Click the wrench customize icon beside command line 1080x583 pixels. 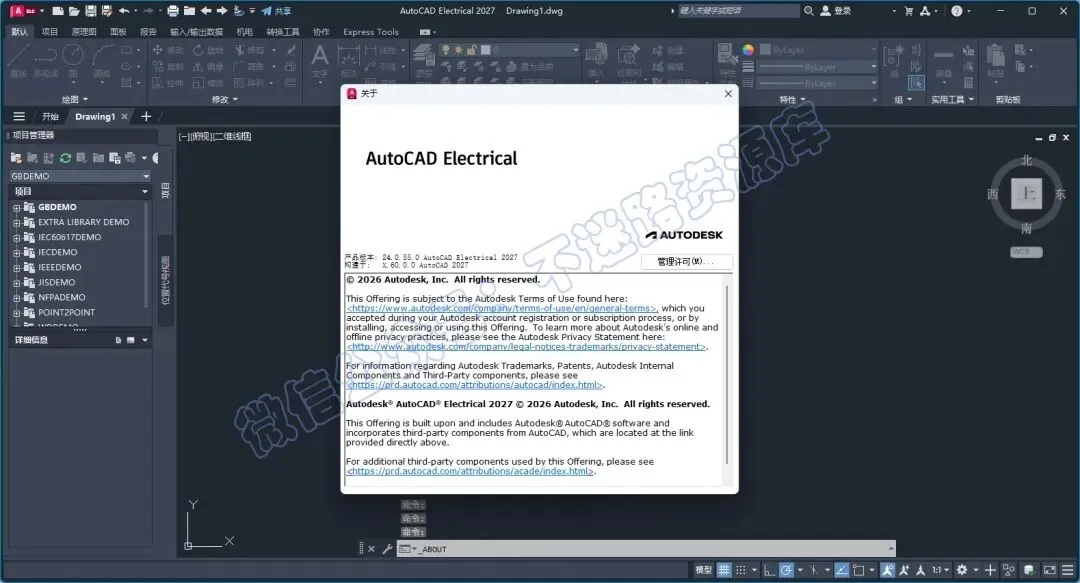(386, 549)
